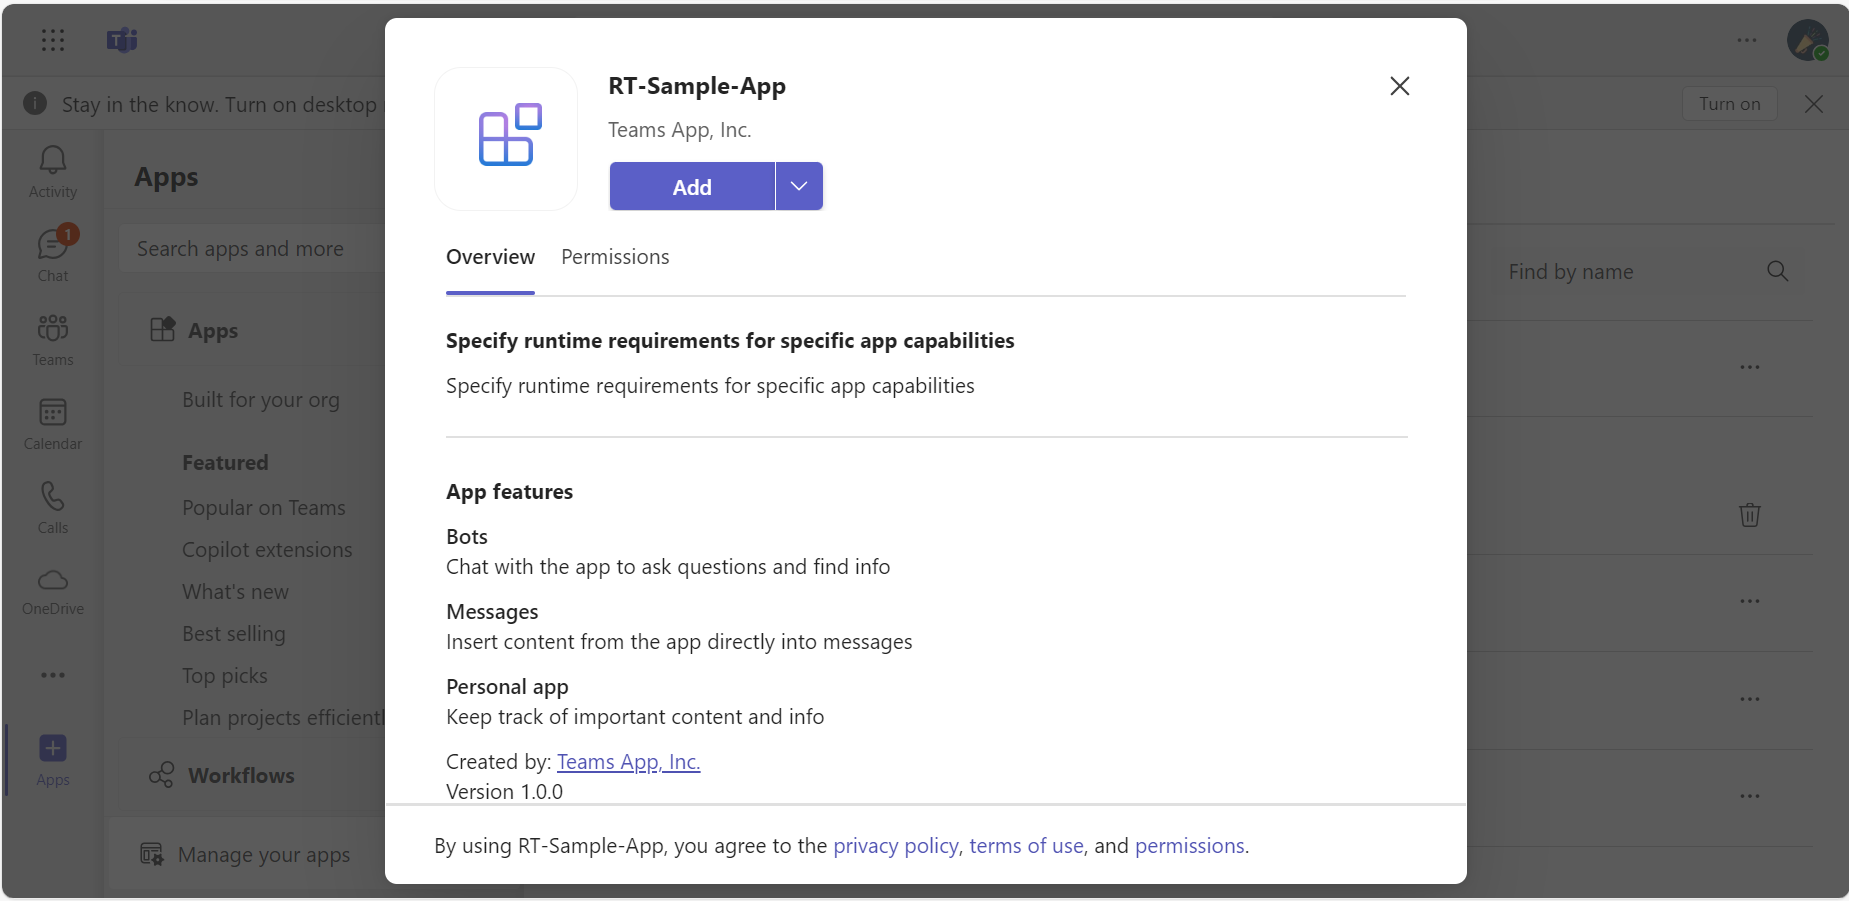The image size is (1849, 901).
Task: Open the app launcher grid icon
Action: [53, 40]
